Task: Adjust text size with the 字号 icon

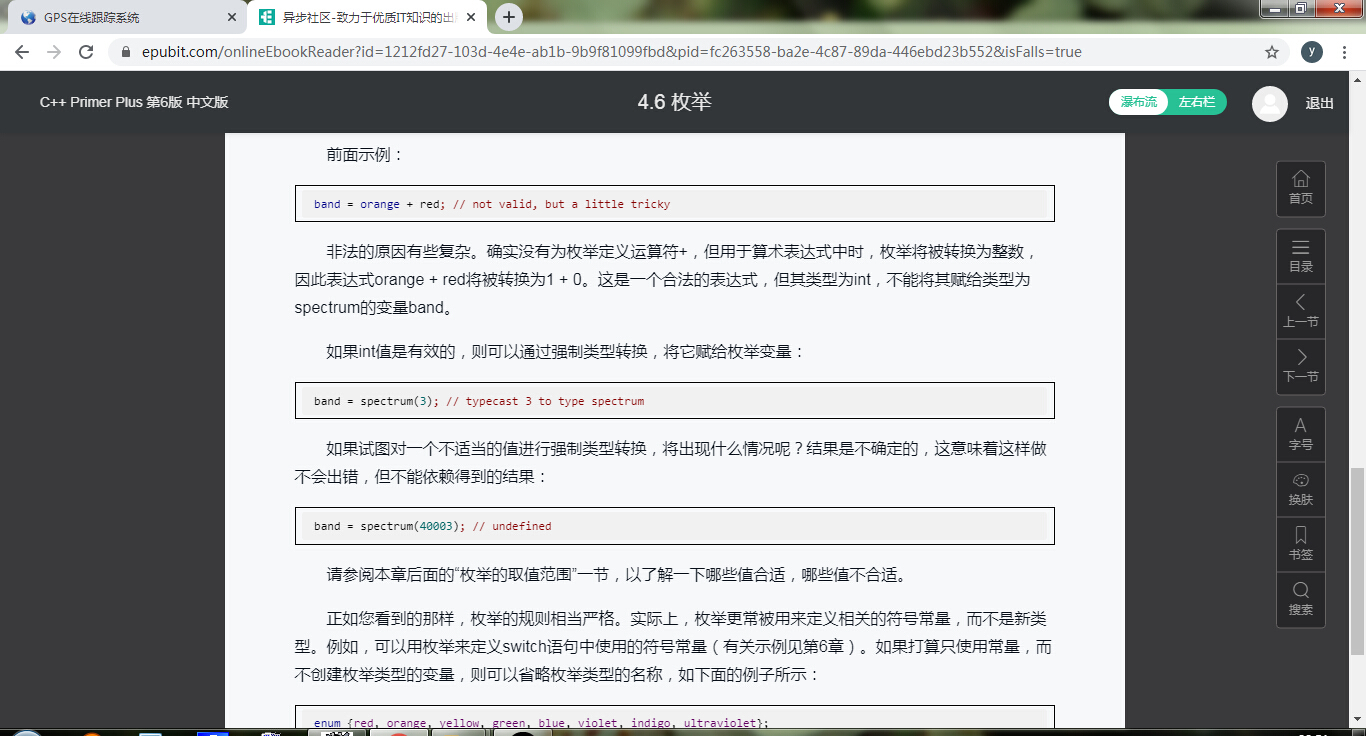Action: 1300,433
